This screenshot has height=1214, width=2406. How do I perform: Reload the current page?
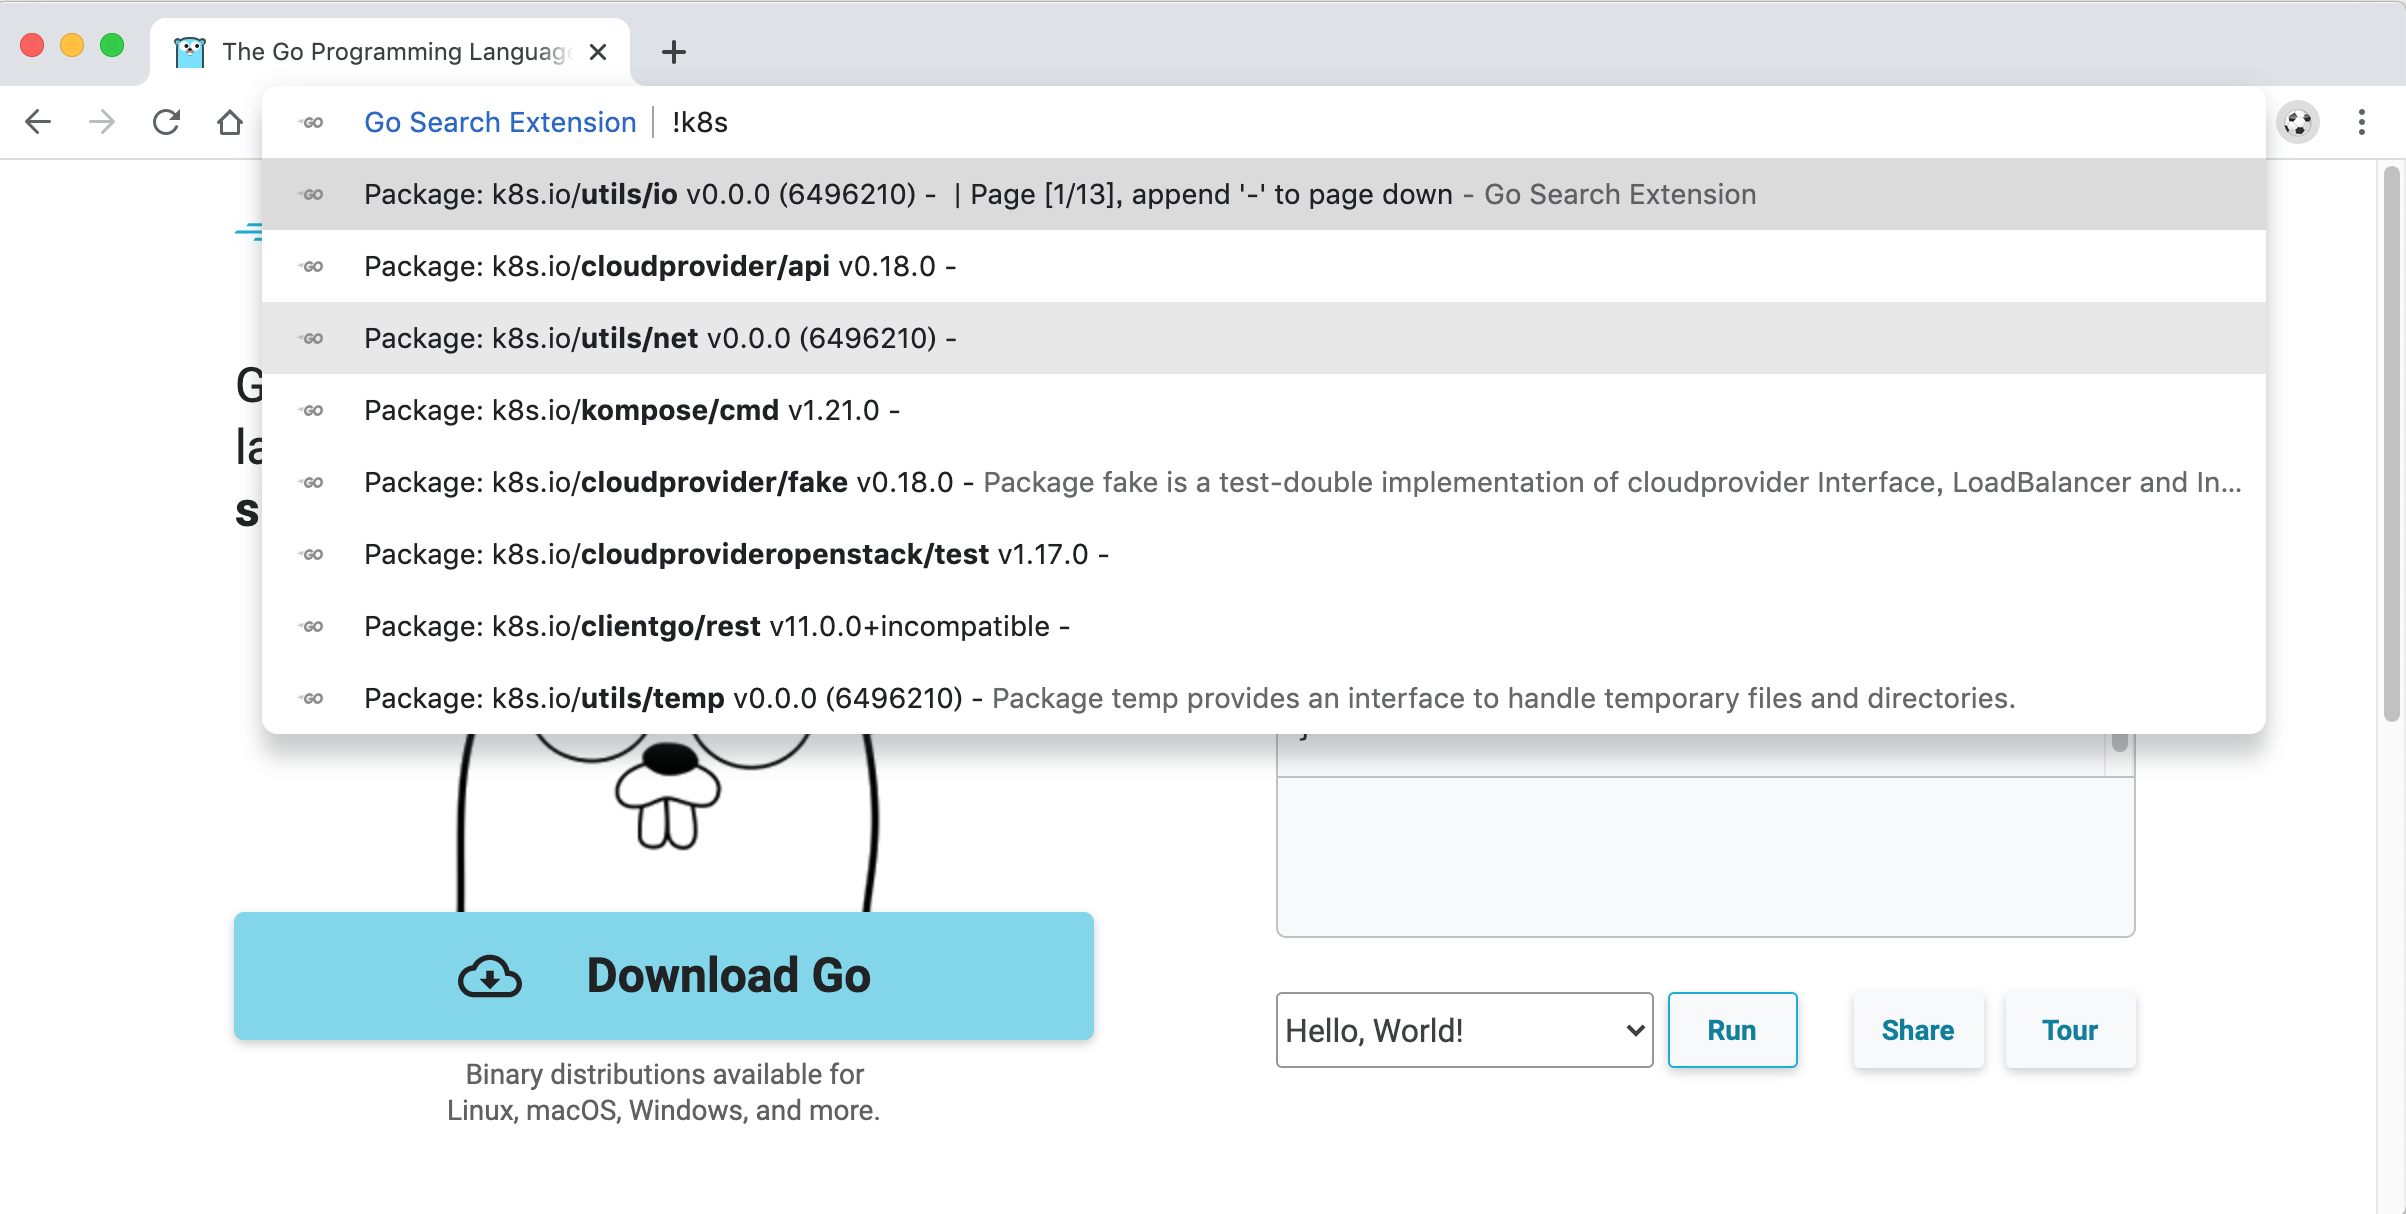[166, 122]
